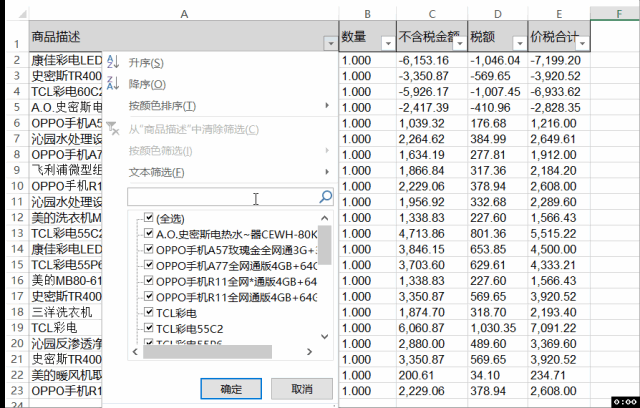Select column D header

[498, 14]
